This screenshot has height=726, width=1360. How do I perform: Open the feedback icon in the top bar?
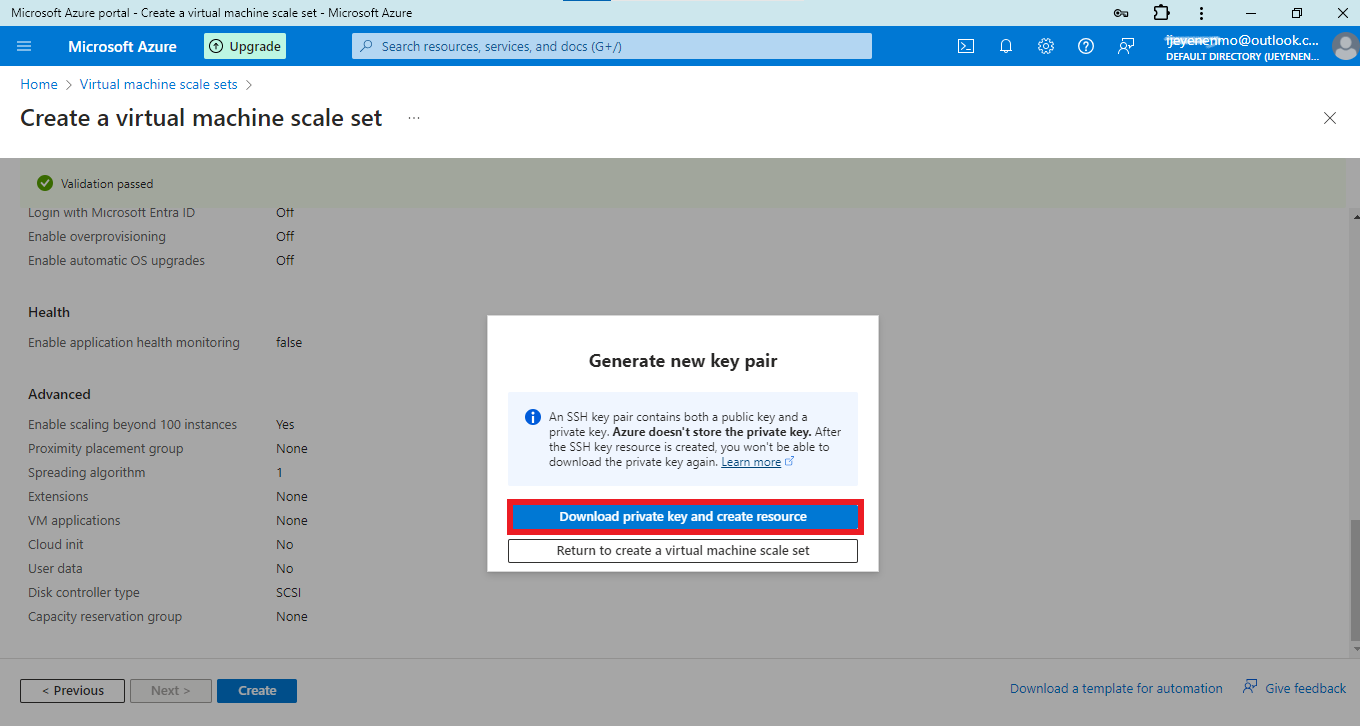click(1126, 46)
